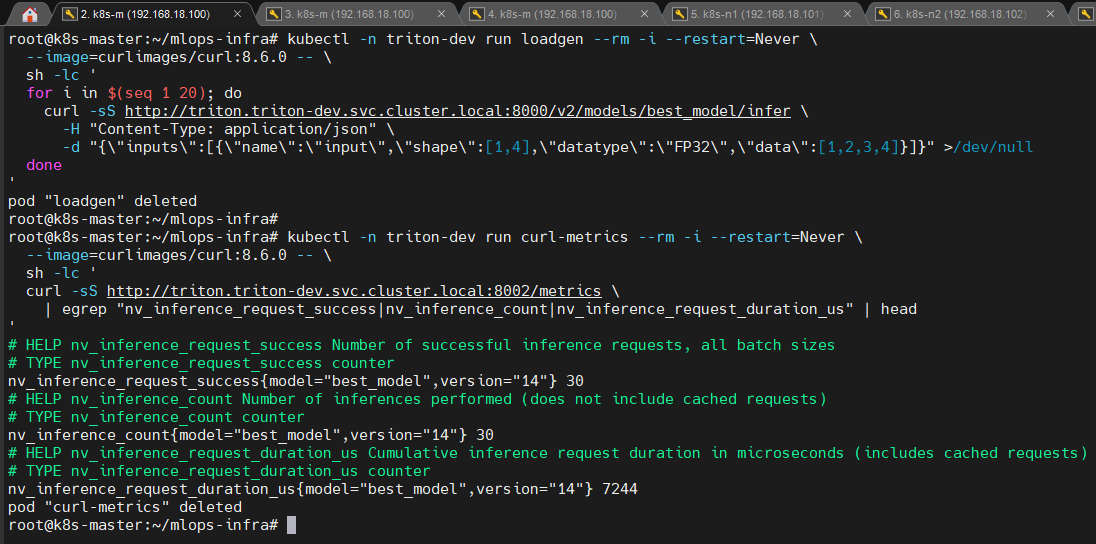Click 'pod "loadgen" deleted' output line
The height and width of the screenshot is (544, 1096).
pyautogui.click(x=103, y=201)
